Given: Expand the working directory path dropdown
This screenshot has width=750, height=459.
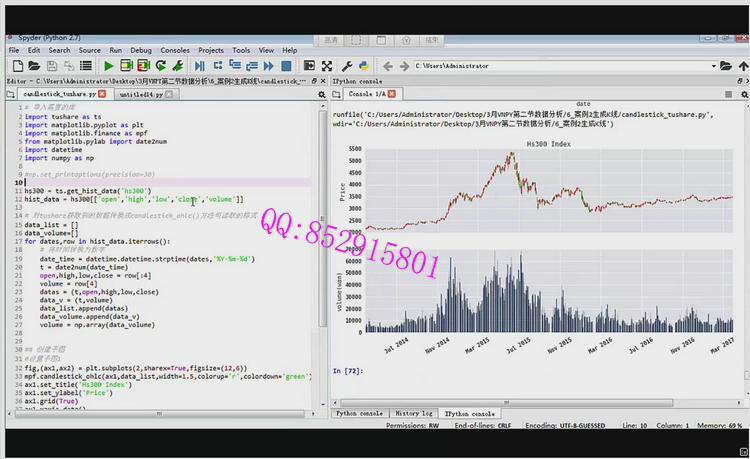Looking at the screenshot, I should (712, 66).
